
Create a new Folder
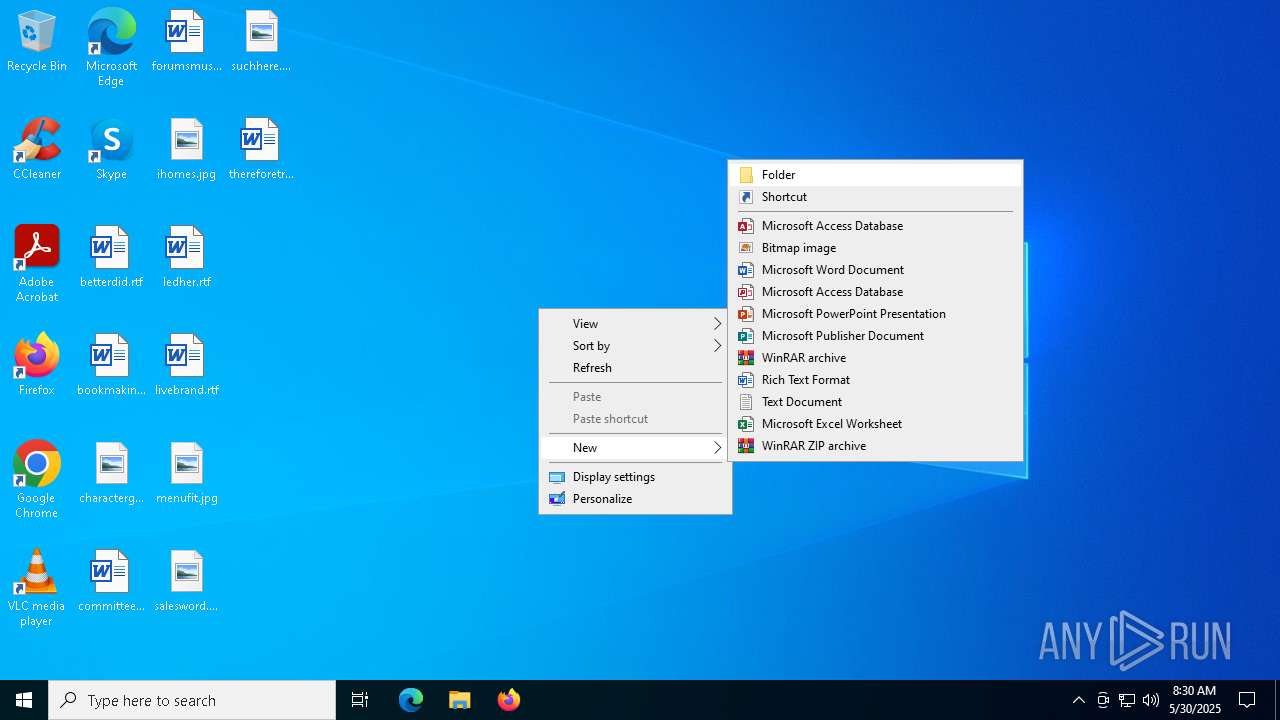tap(875, 175)
